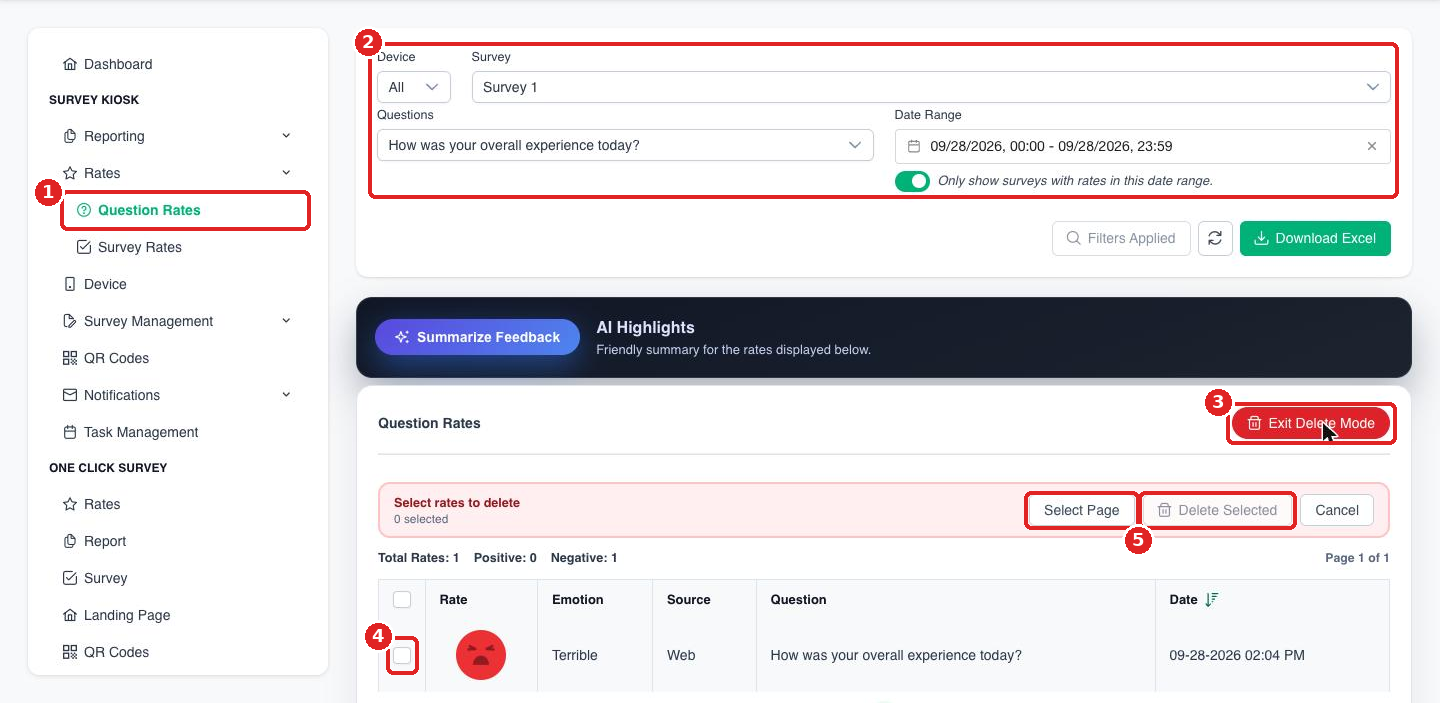Open the Device filter dropdown
The height and width of the screenshot is (703, 1440).
click(414, 87)
